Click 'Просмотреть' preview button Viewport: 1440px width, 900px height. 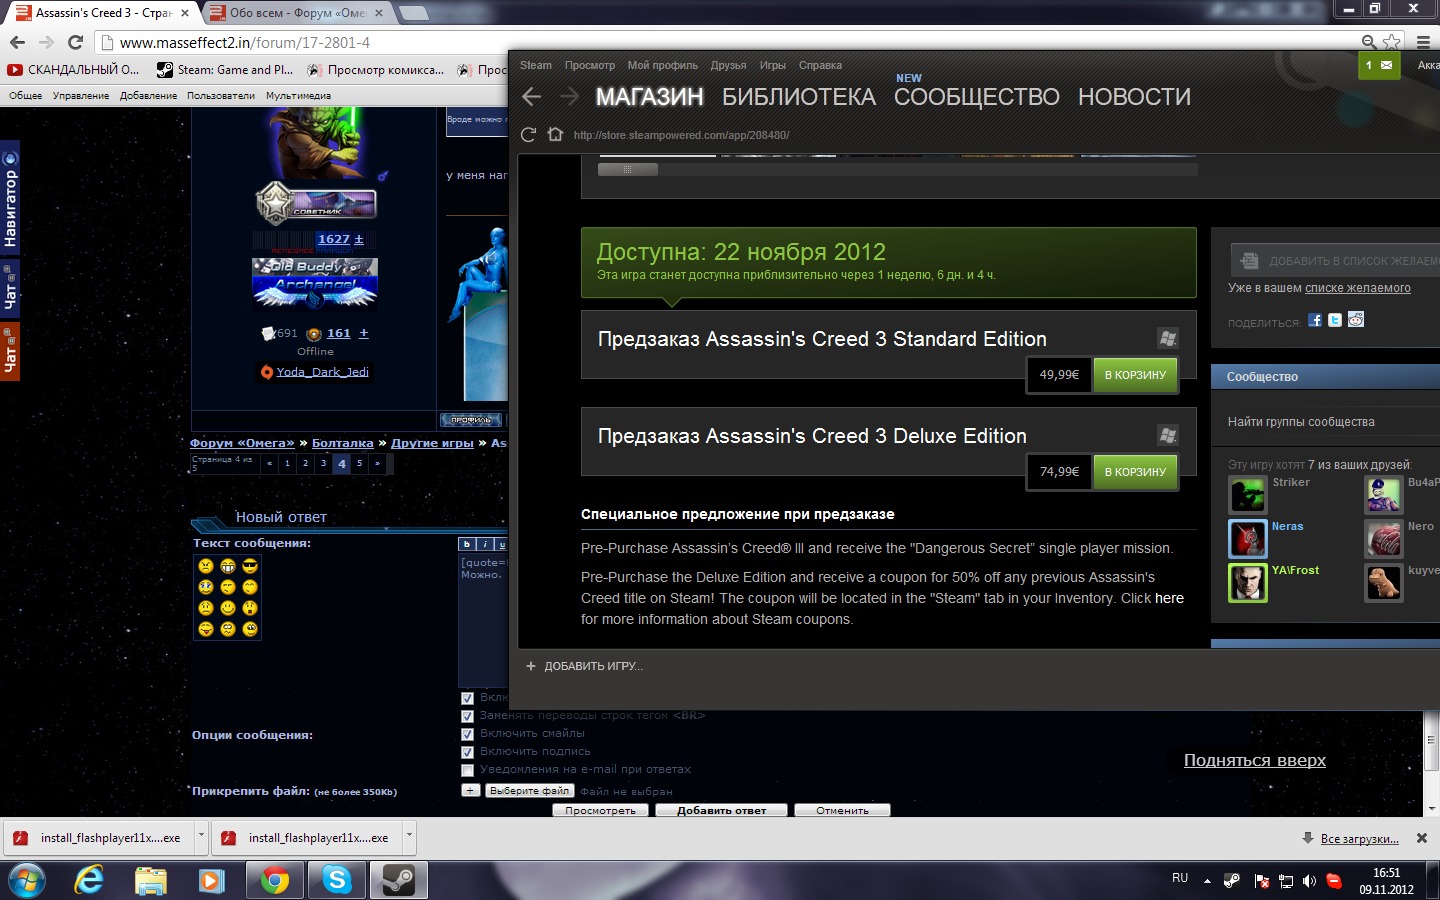pyautogui.click(x=600, y=810)
